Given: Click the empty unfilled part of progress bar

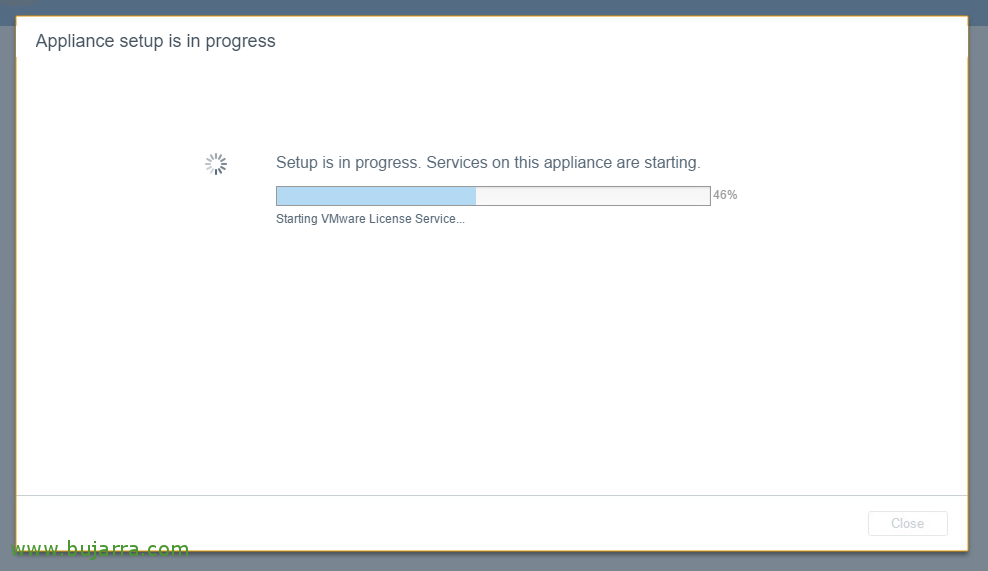Looking at the screenshot, I should click(592, 196).
